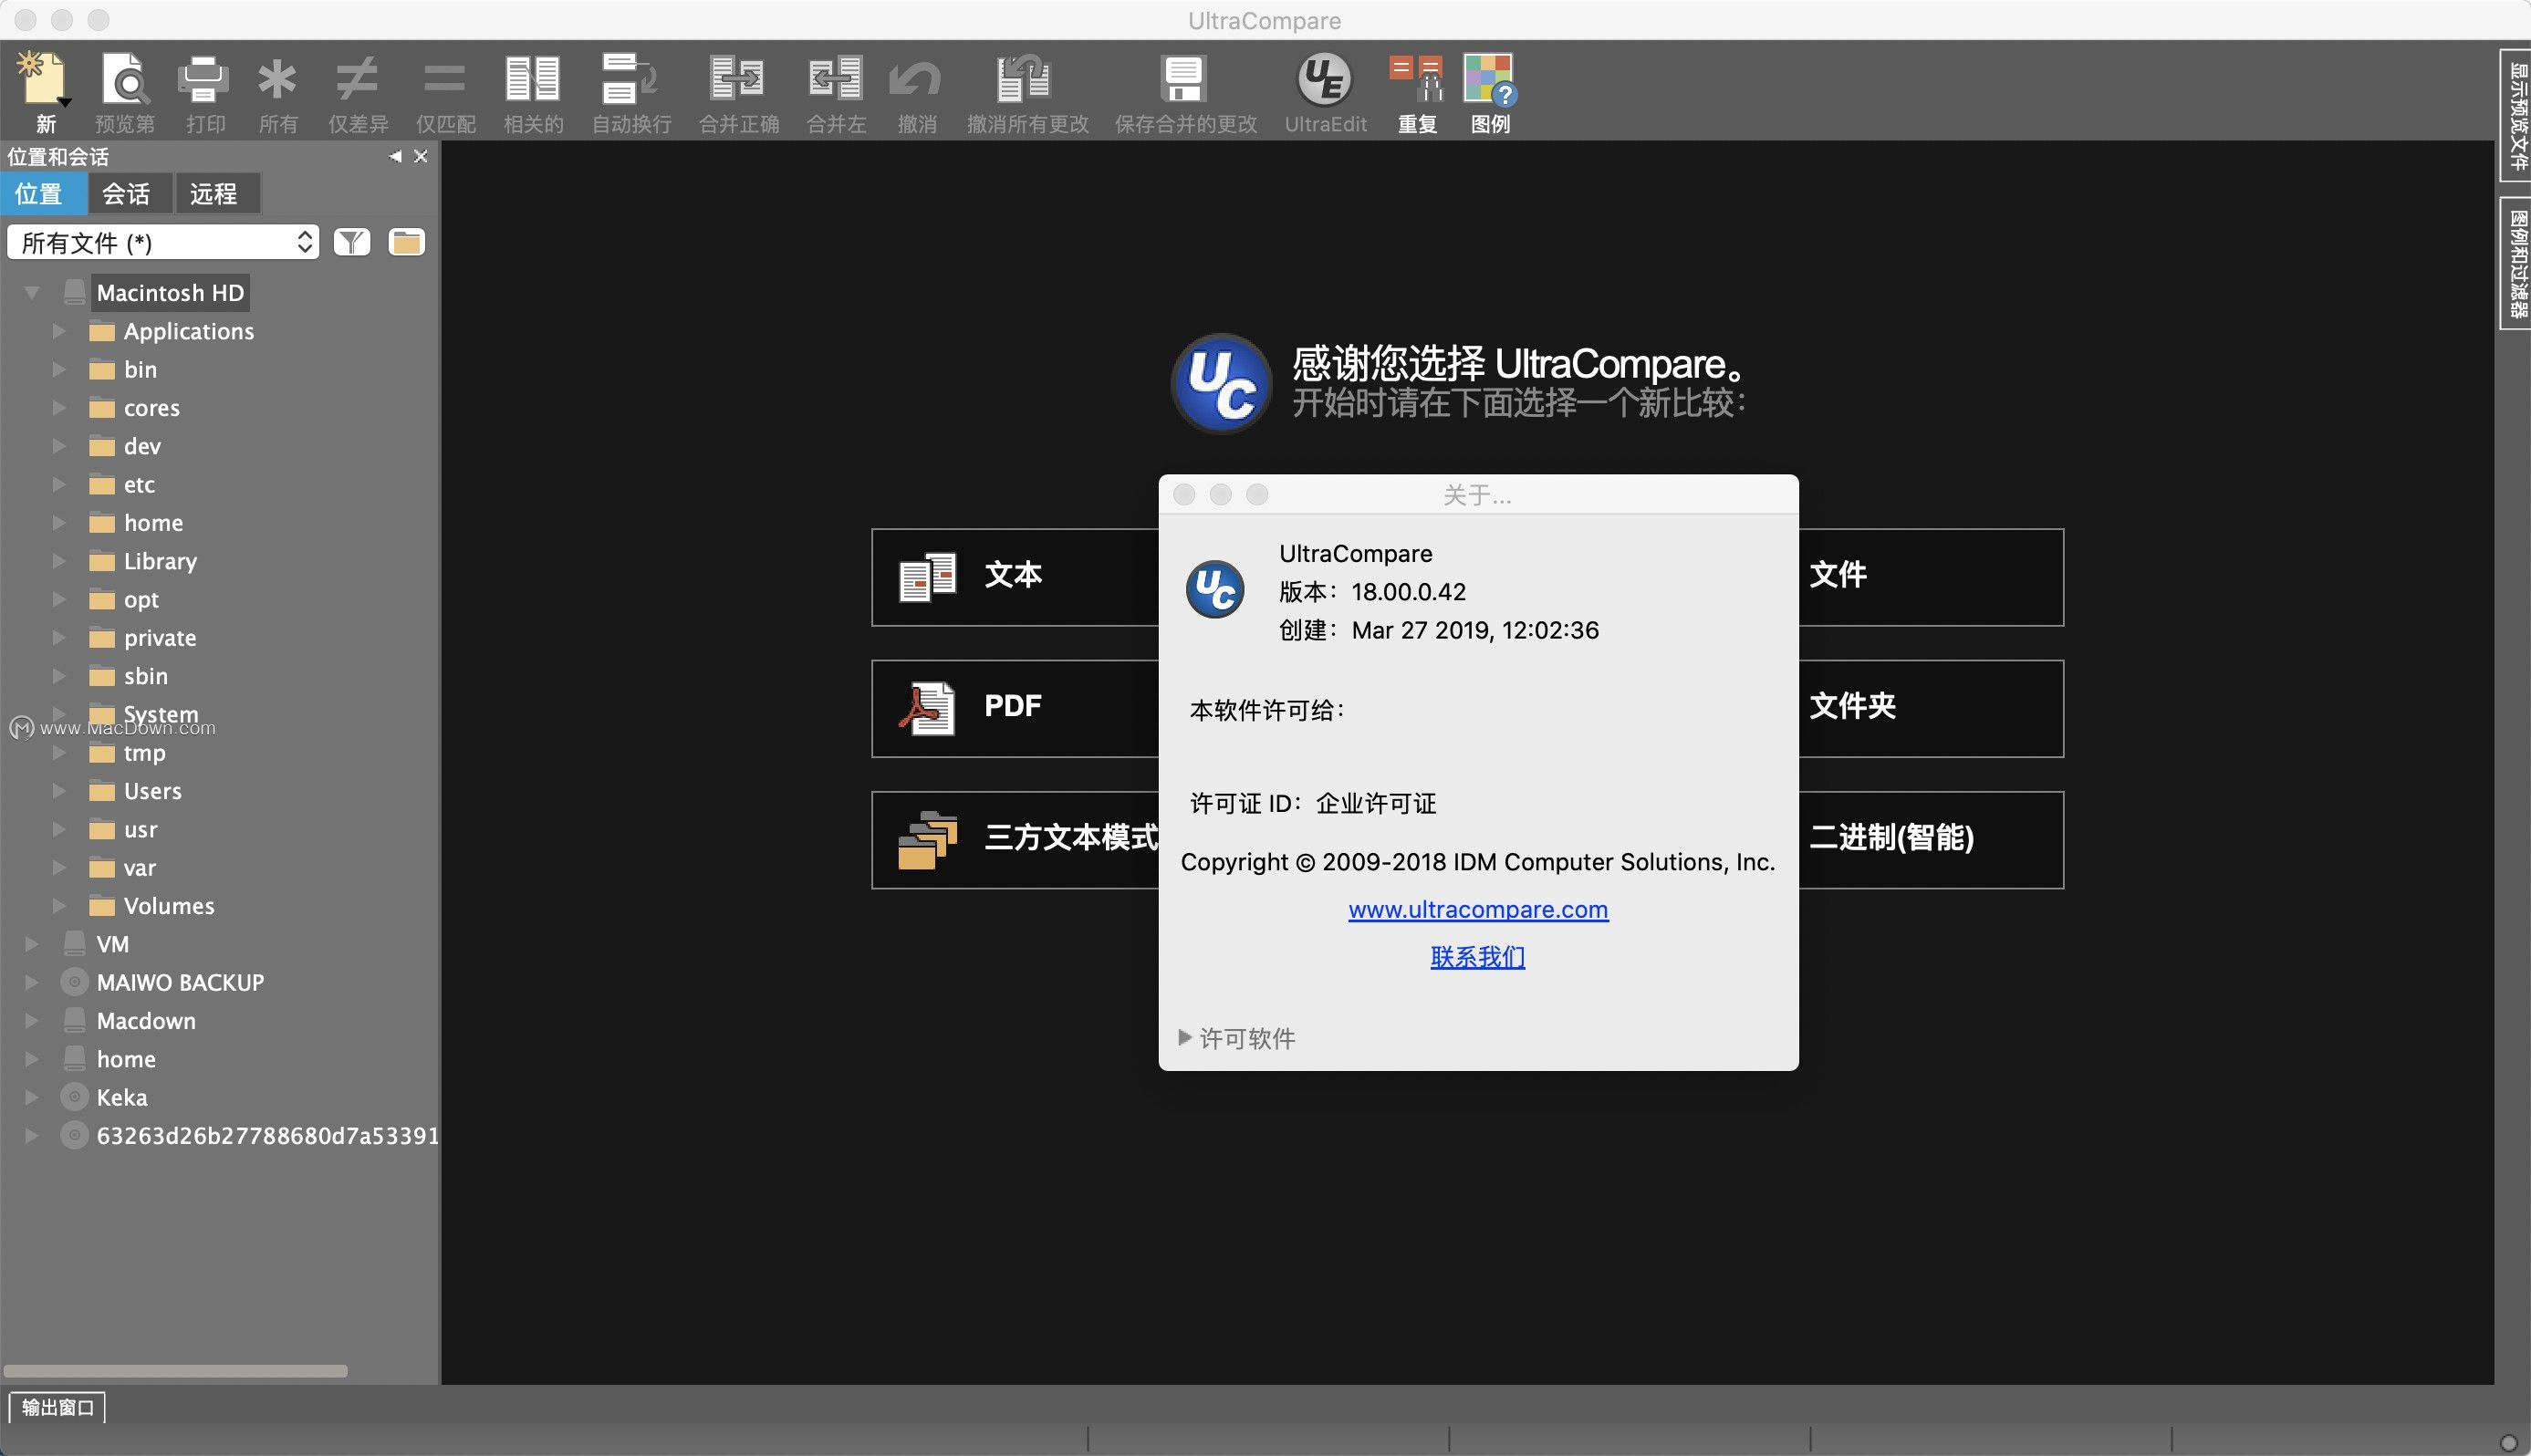Toggle word wrap (自动换行) icon
Viewport: 2531px width, 1456px height.
click(630, 80)
